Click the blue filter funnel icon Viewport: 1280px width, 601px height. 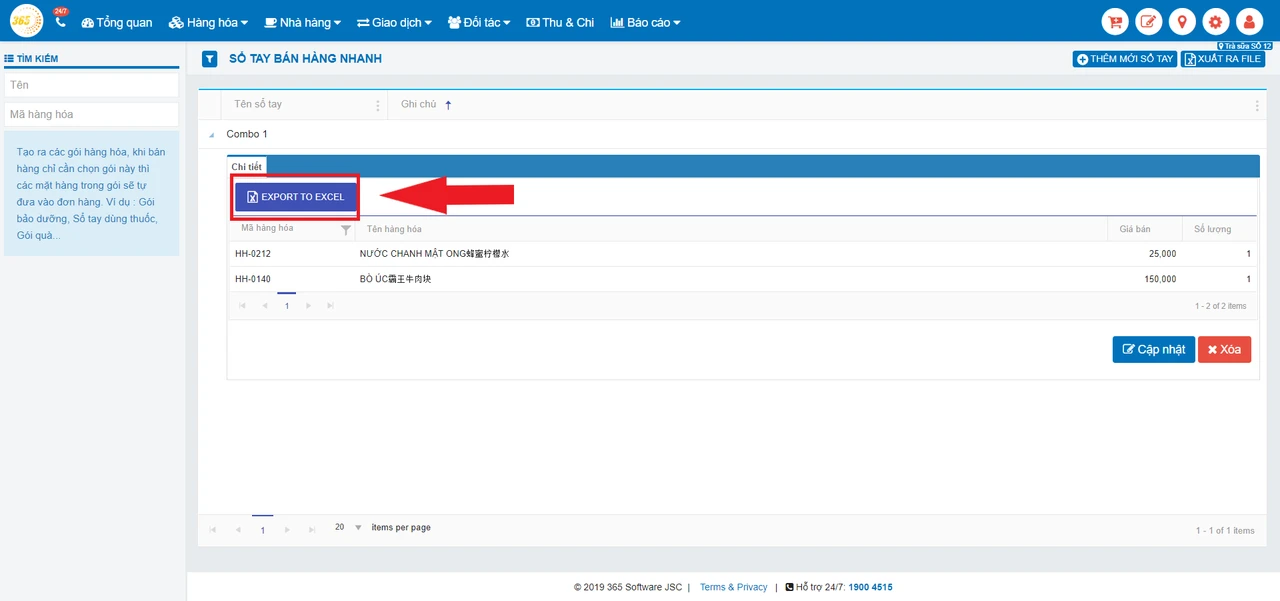pyautogui.click(x=209, y=59)
